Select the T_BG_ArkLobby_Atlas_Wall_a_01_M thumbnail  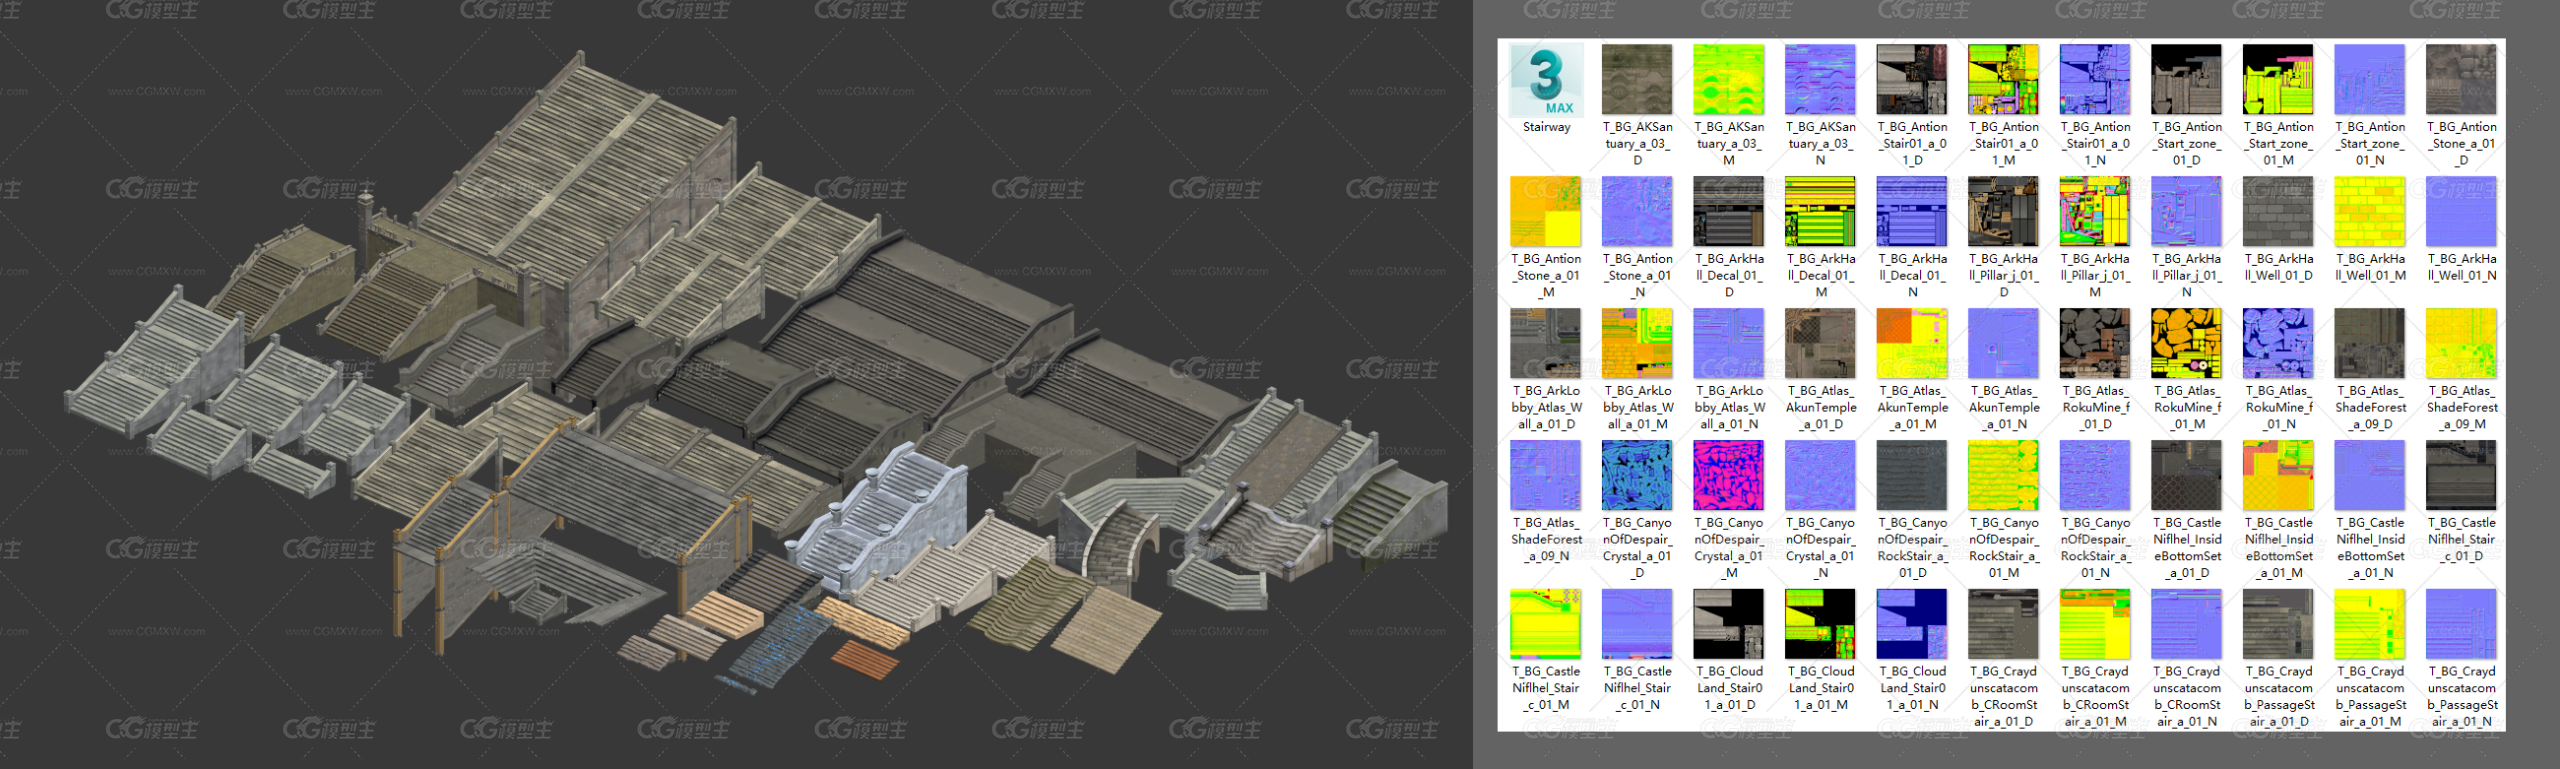(x=1637, y=344)
